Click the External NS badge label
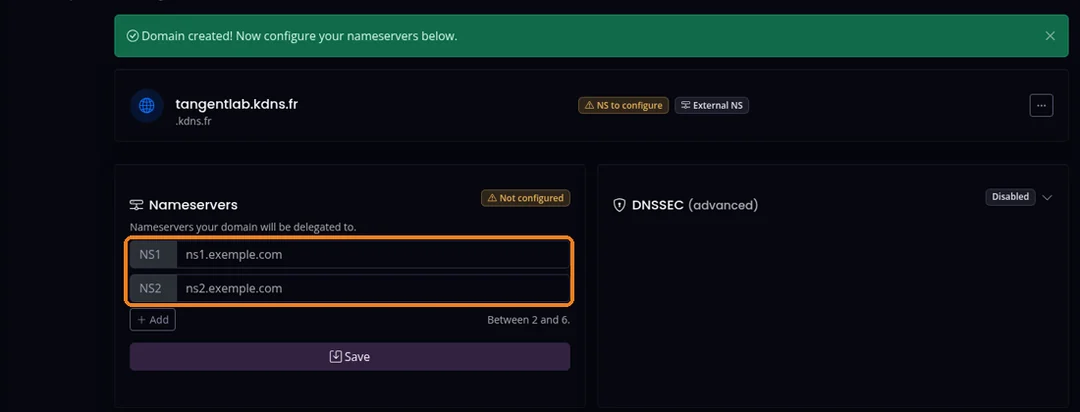 click(x=718, y=105)
